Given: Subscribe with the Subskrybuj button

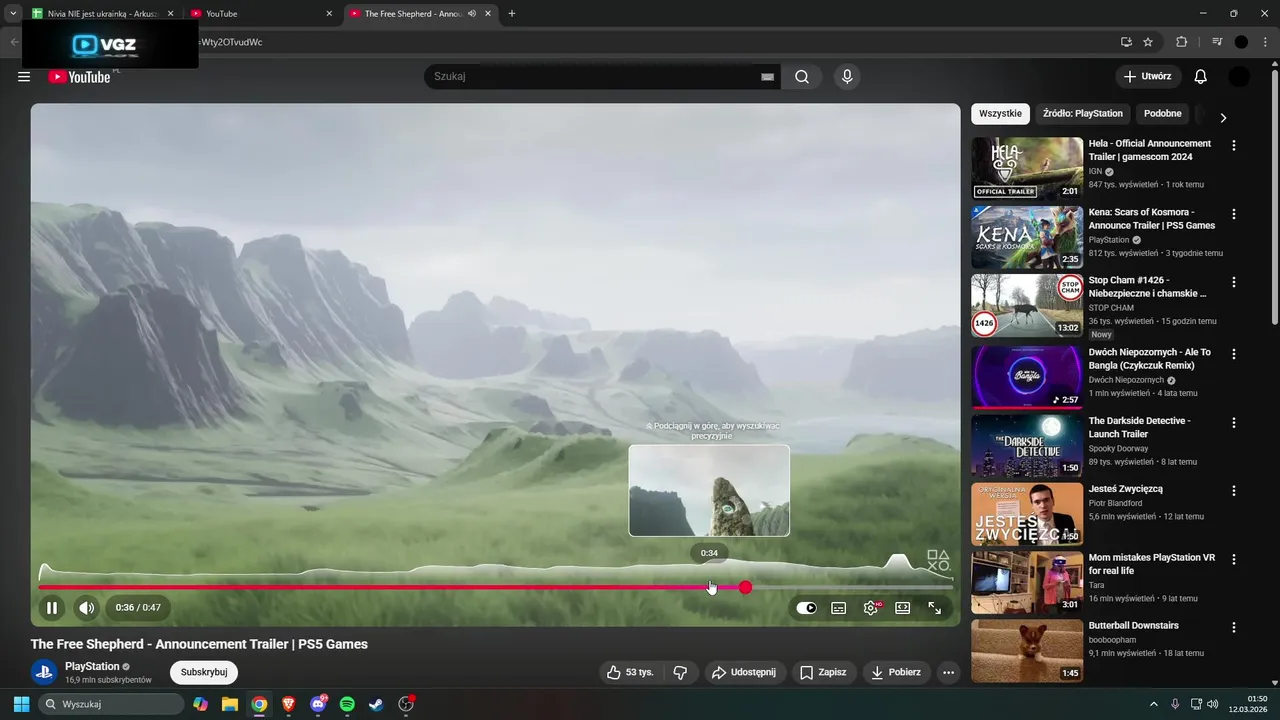Looking at the screenshot, I should pos(204,672).
